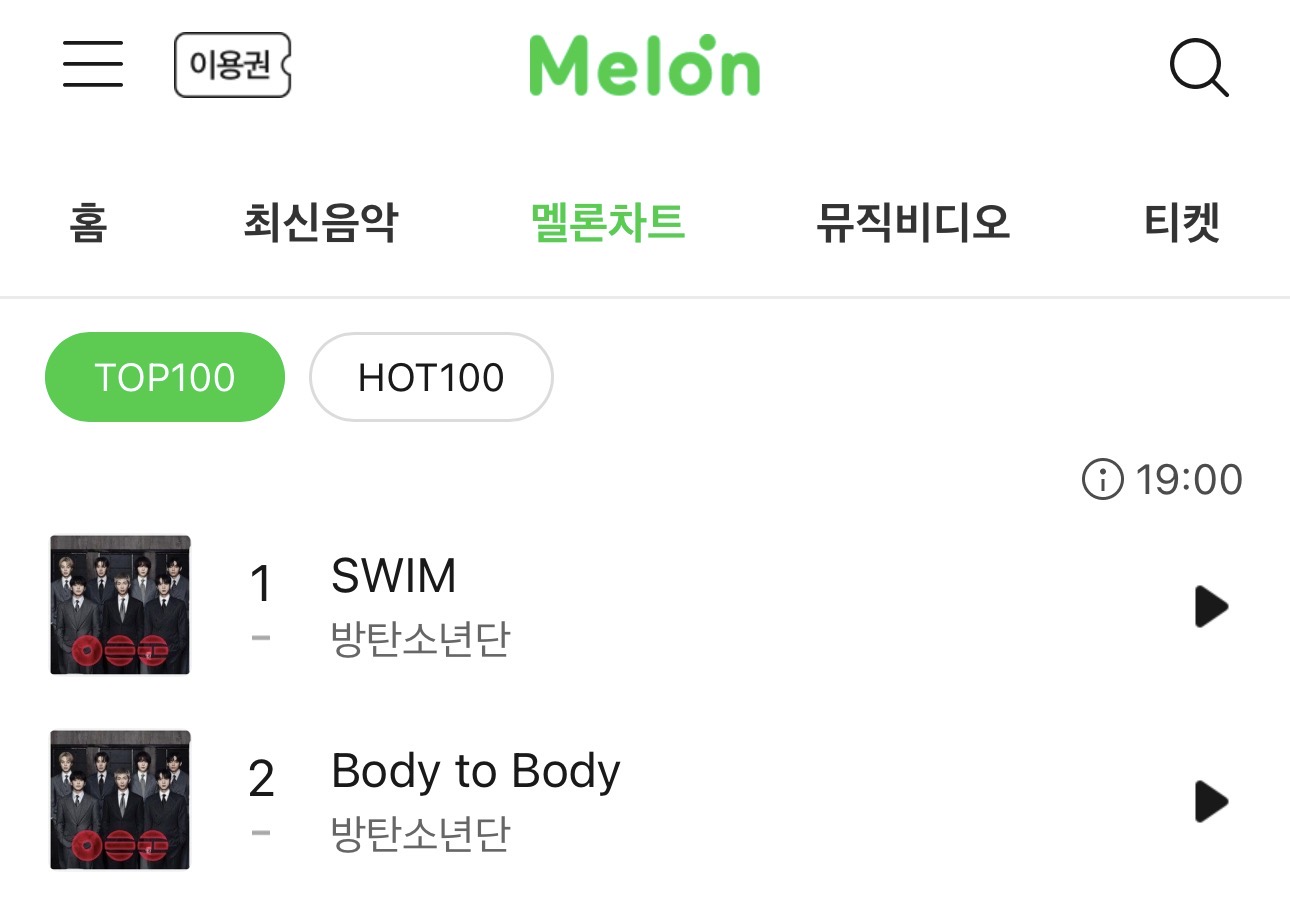
Task: Tap artist 방탄소년단 under SWIM
Action: 420,639
